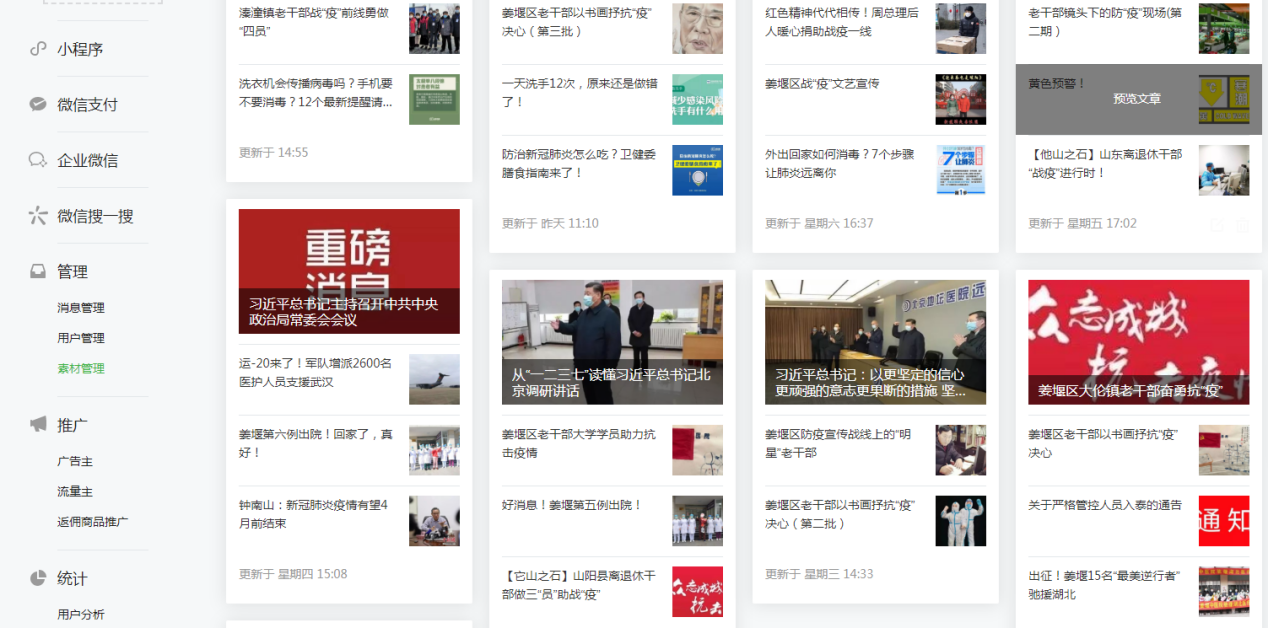
Task: Go to 广告主 under 推广
Action: (x=75, y=462)
